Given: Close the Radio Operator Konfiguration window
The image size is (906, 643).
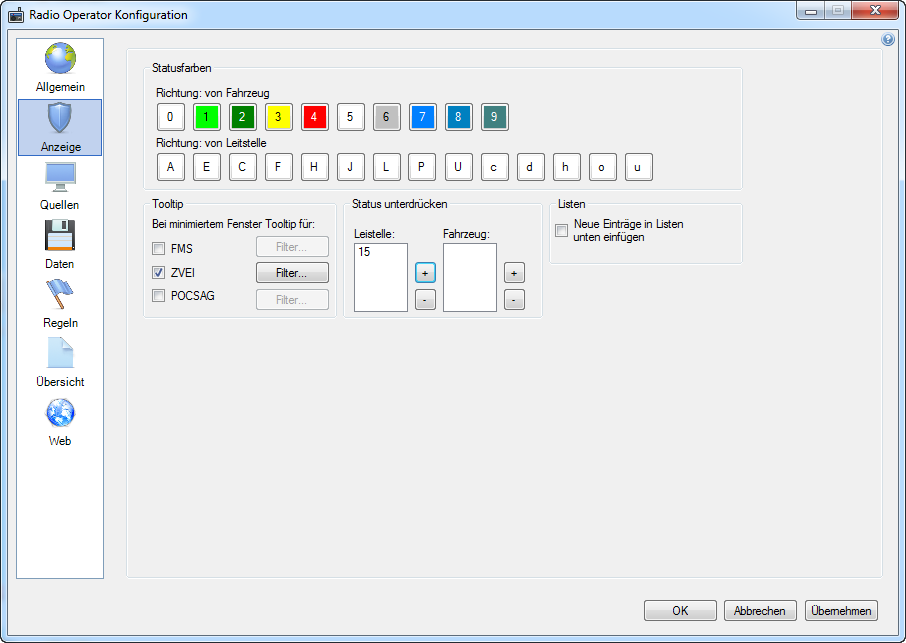Looking at the screenshot, I should (x=875, y=10).
